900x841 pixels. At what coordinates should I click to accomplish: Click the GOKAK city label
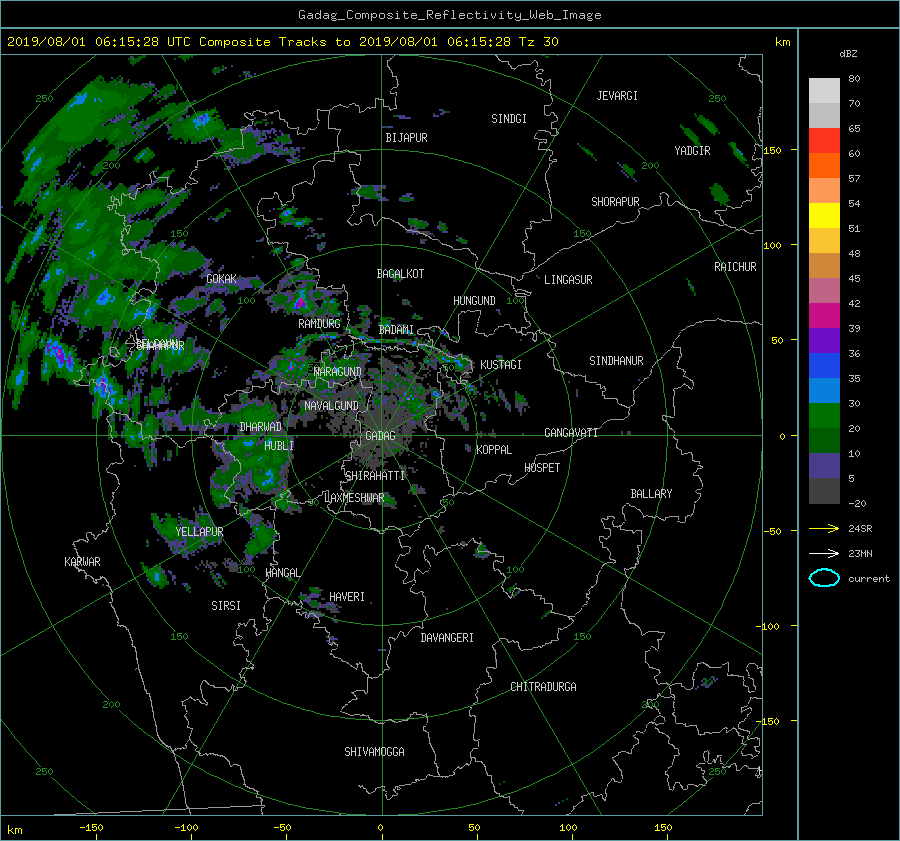[x=221, y=279]
